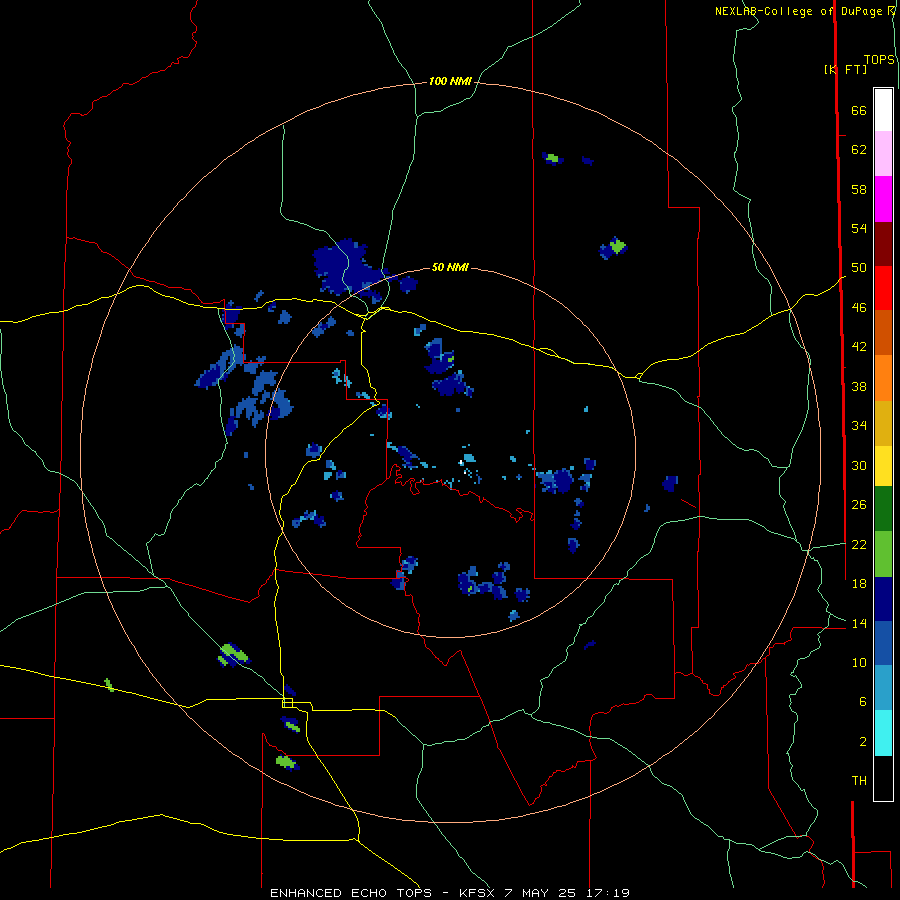The image size is (900, 900).
Task: Click legend value 6
Action: pos(863,702)
